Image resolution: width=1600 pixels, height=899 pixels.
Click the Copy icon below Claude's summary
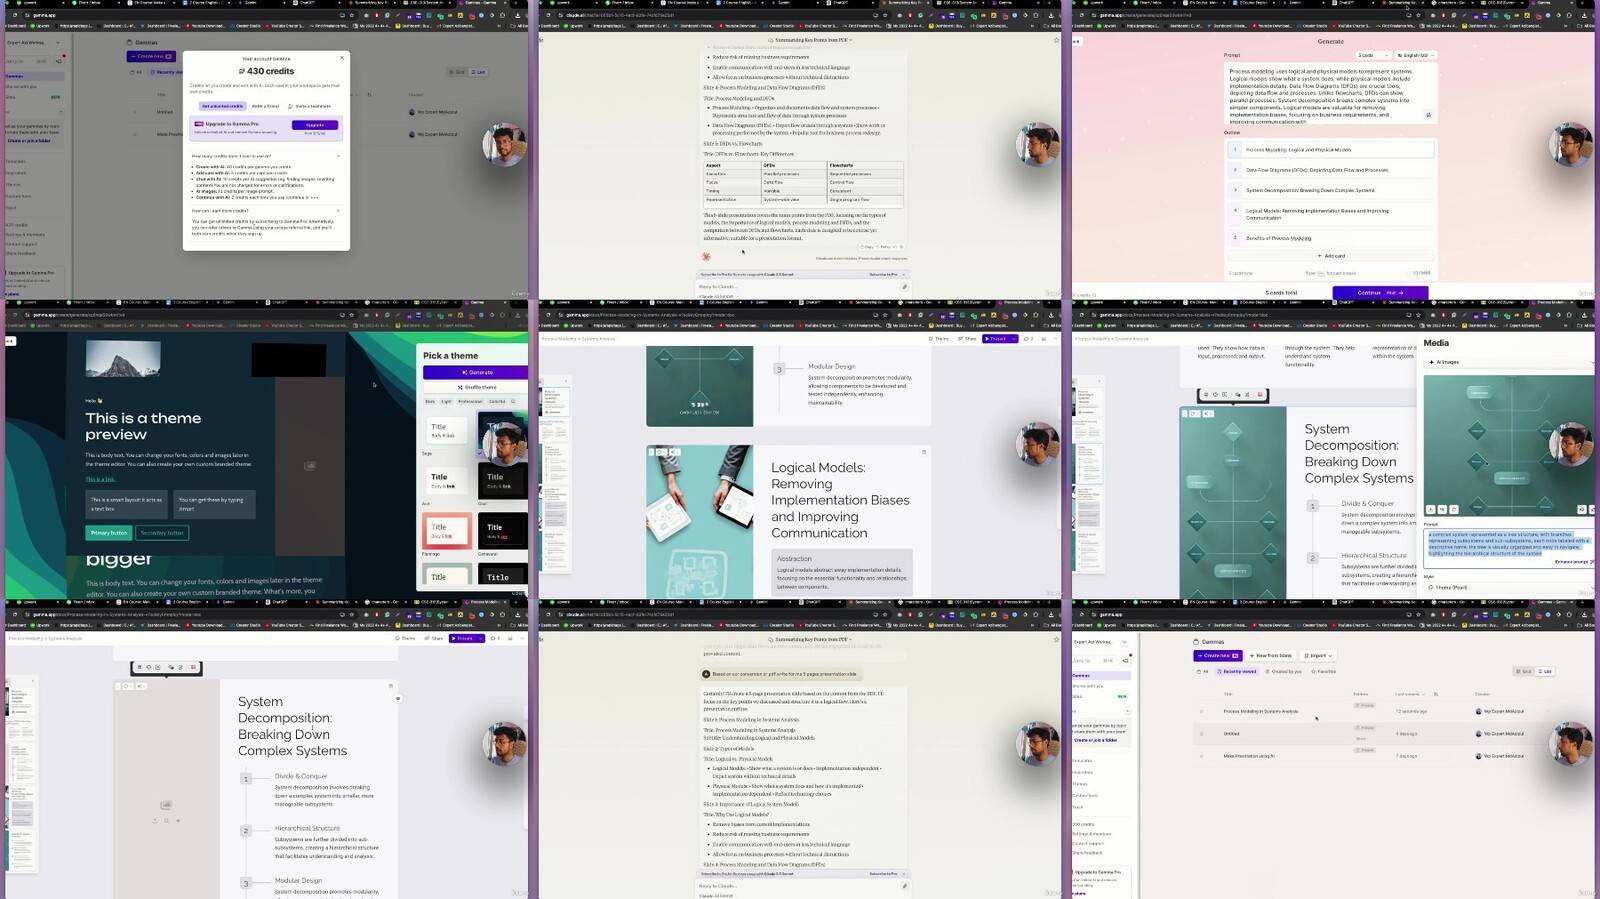(x=867, y=246)
